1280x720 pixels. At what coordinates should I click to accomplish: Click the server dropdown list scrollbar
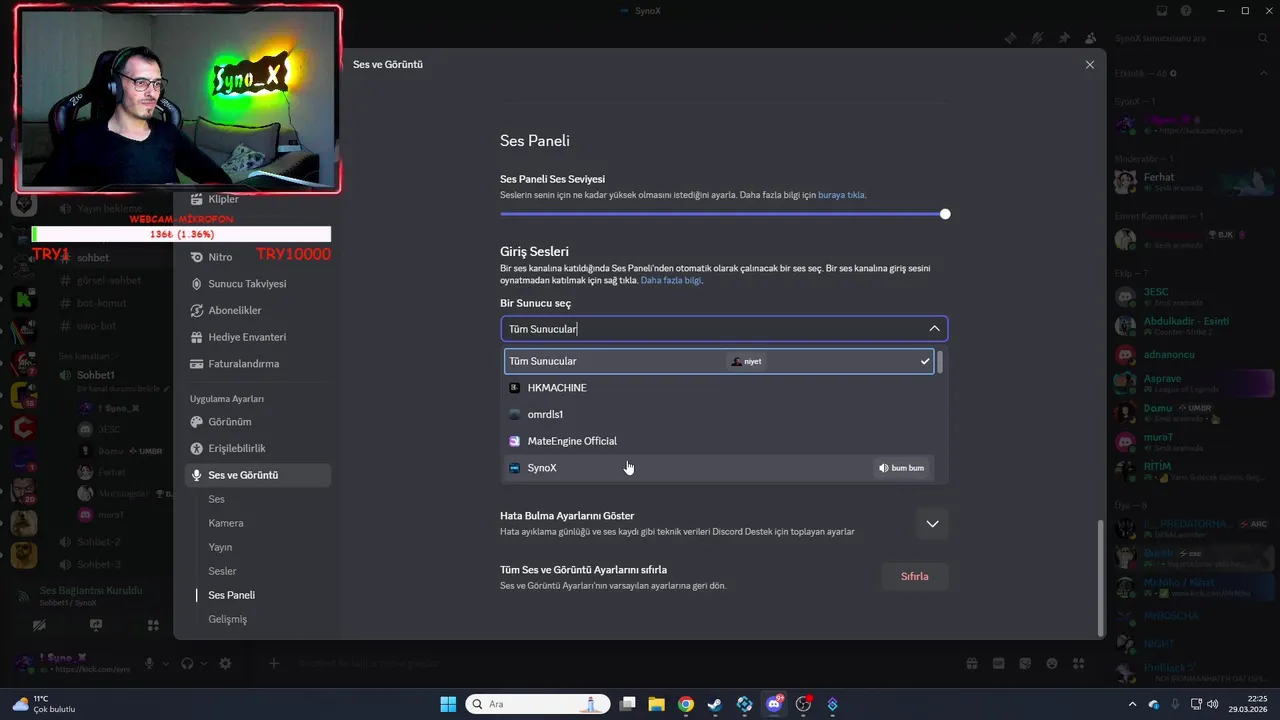940,363
